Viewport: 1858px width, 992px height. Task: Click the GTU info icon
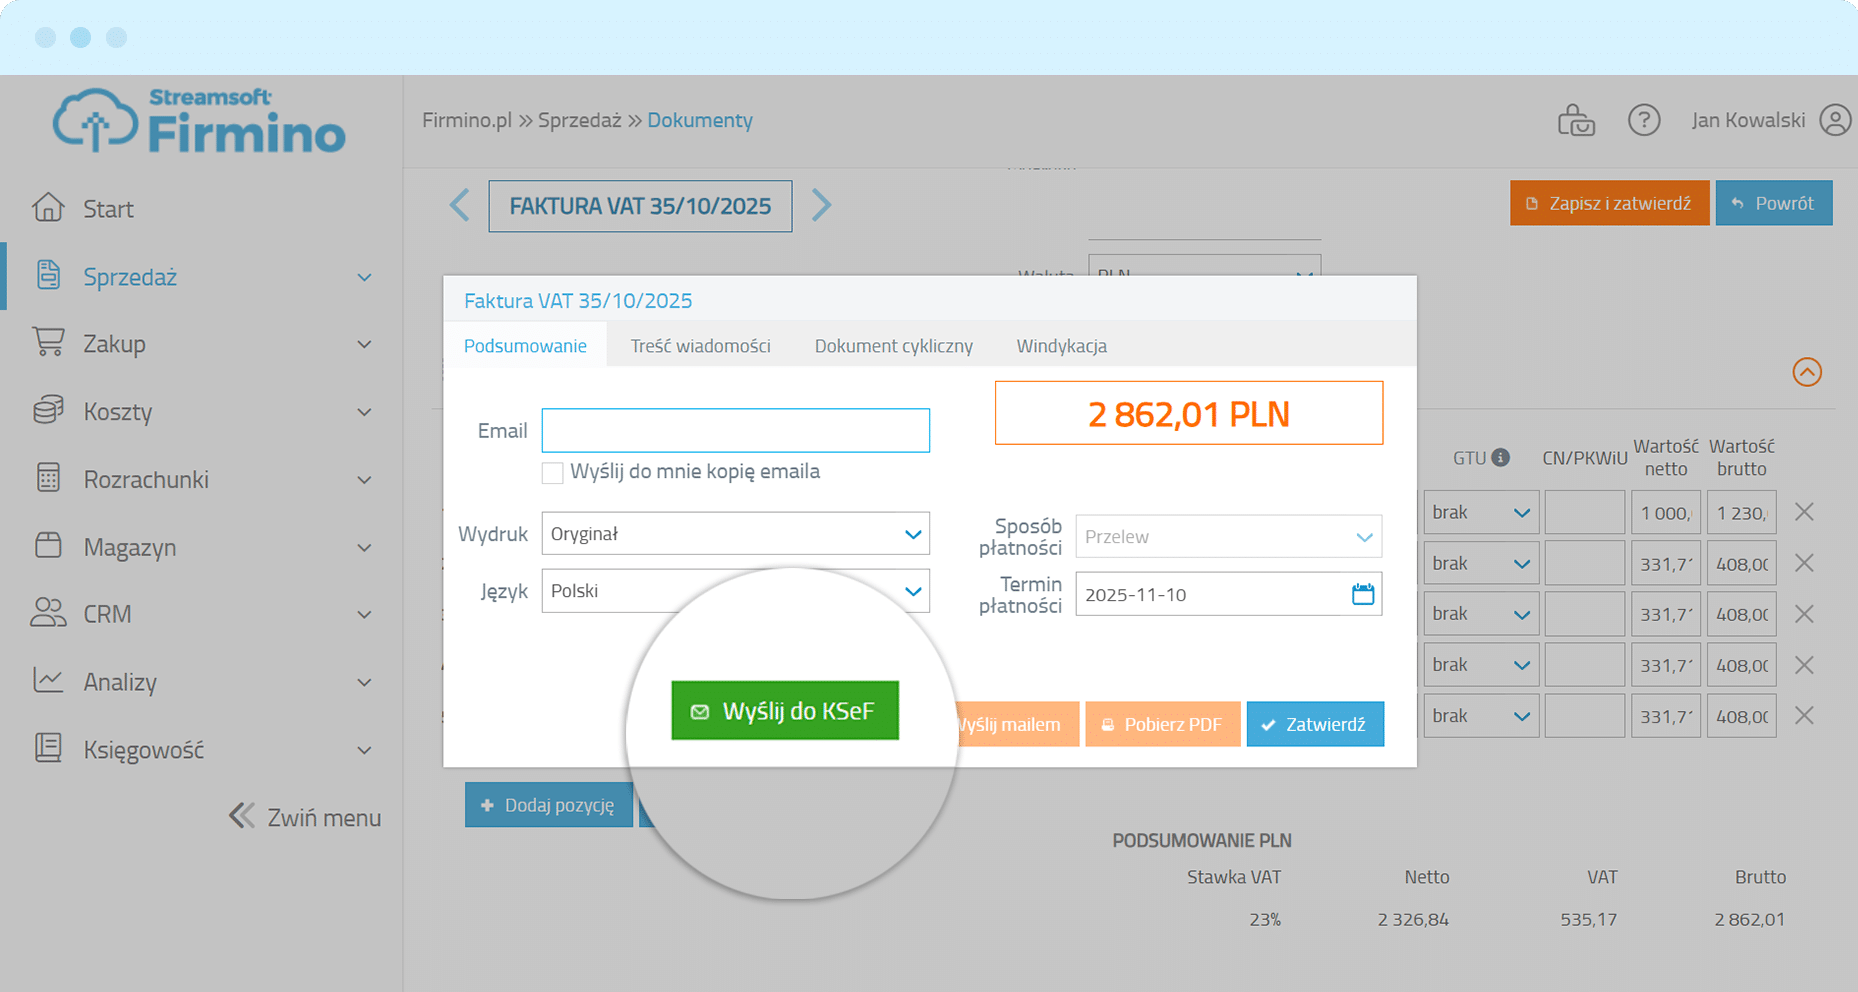[1500, 457]
